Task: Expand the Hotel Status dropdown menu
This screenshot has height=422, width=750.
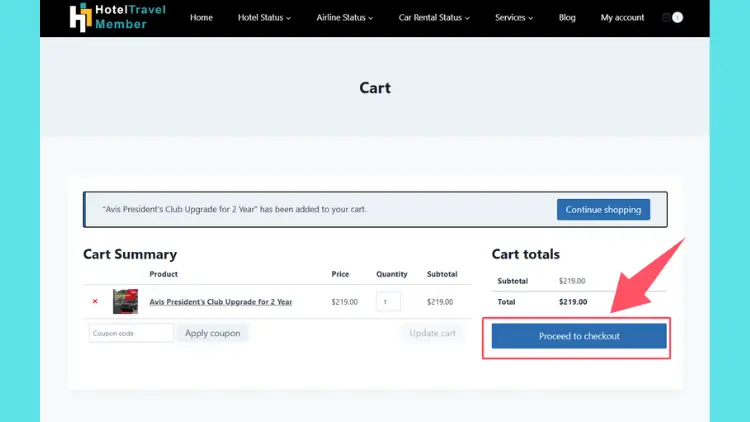Action: tap(264, 18)
